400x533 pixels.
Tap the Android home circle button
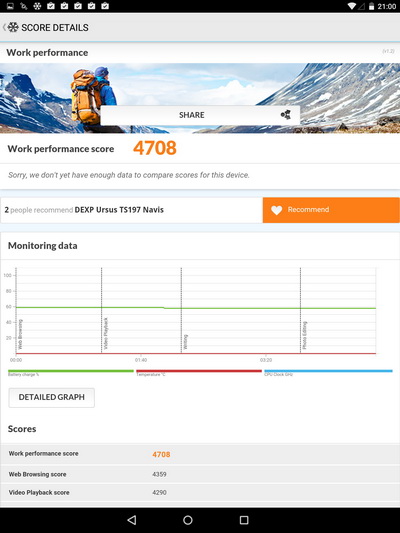click(188, 520)
